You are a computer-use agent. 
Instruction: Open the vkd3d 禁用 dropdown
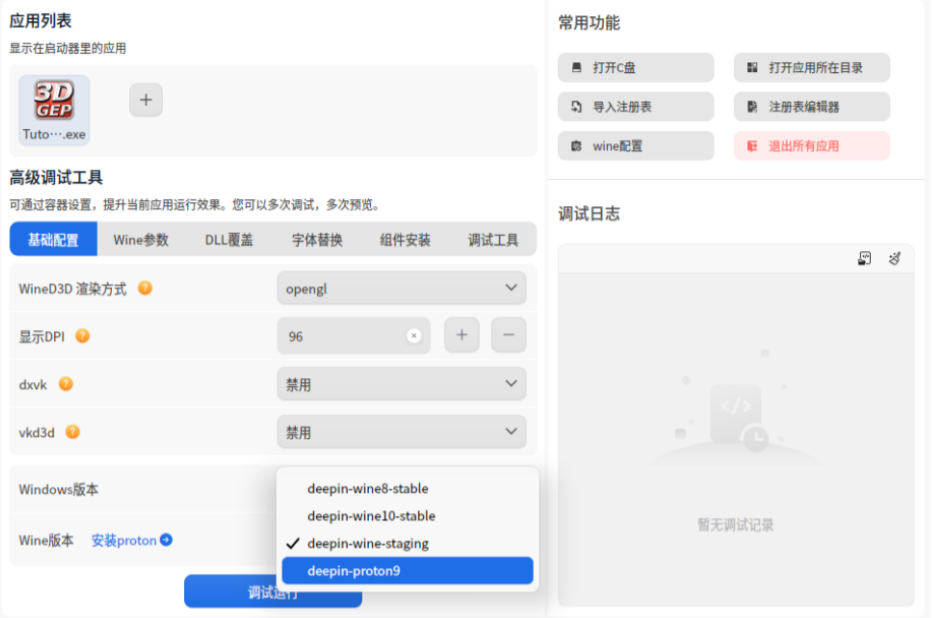pos(401,432)
